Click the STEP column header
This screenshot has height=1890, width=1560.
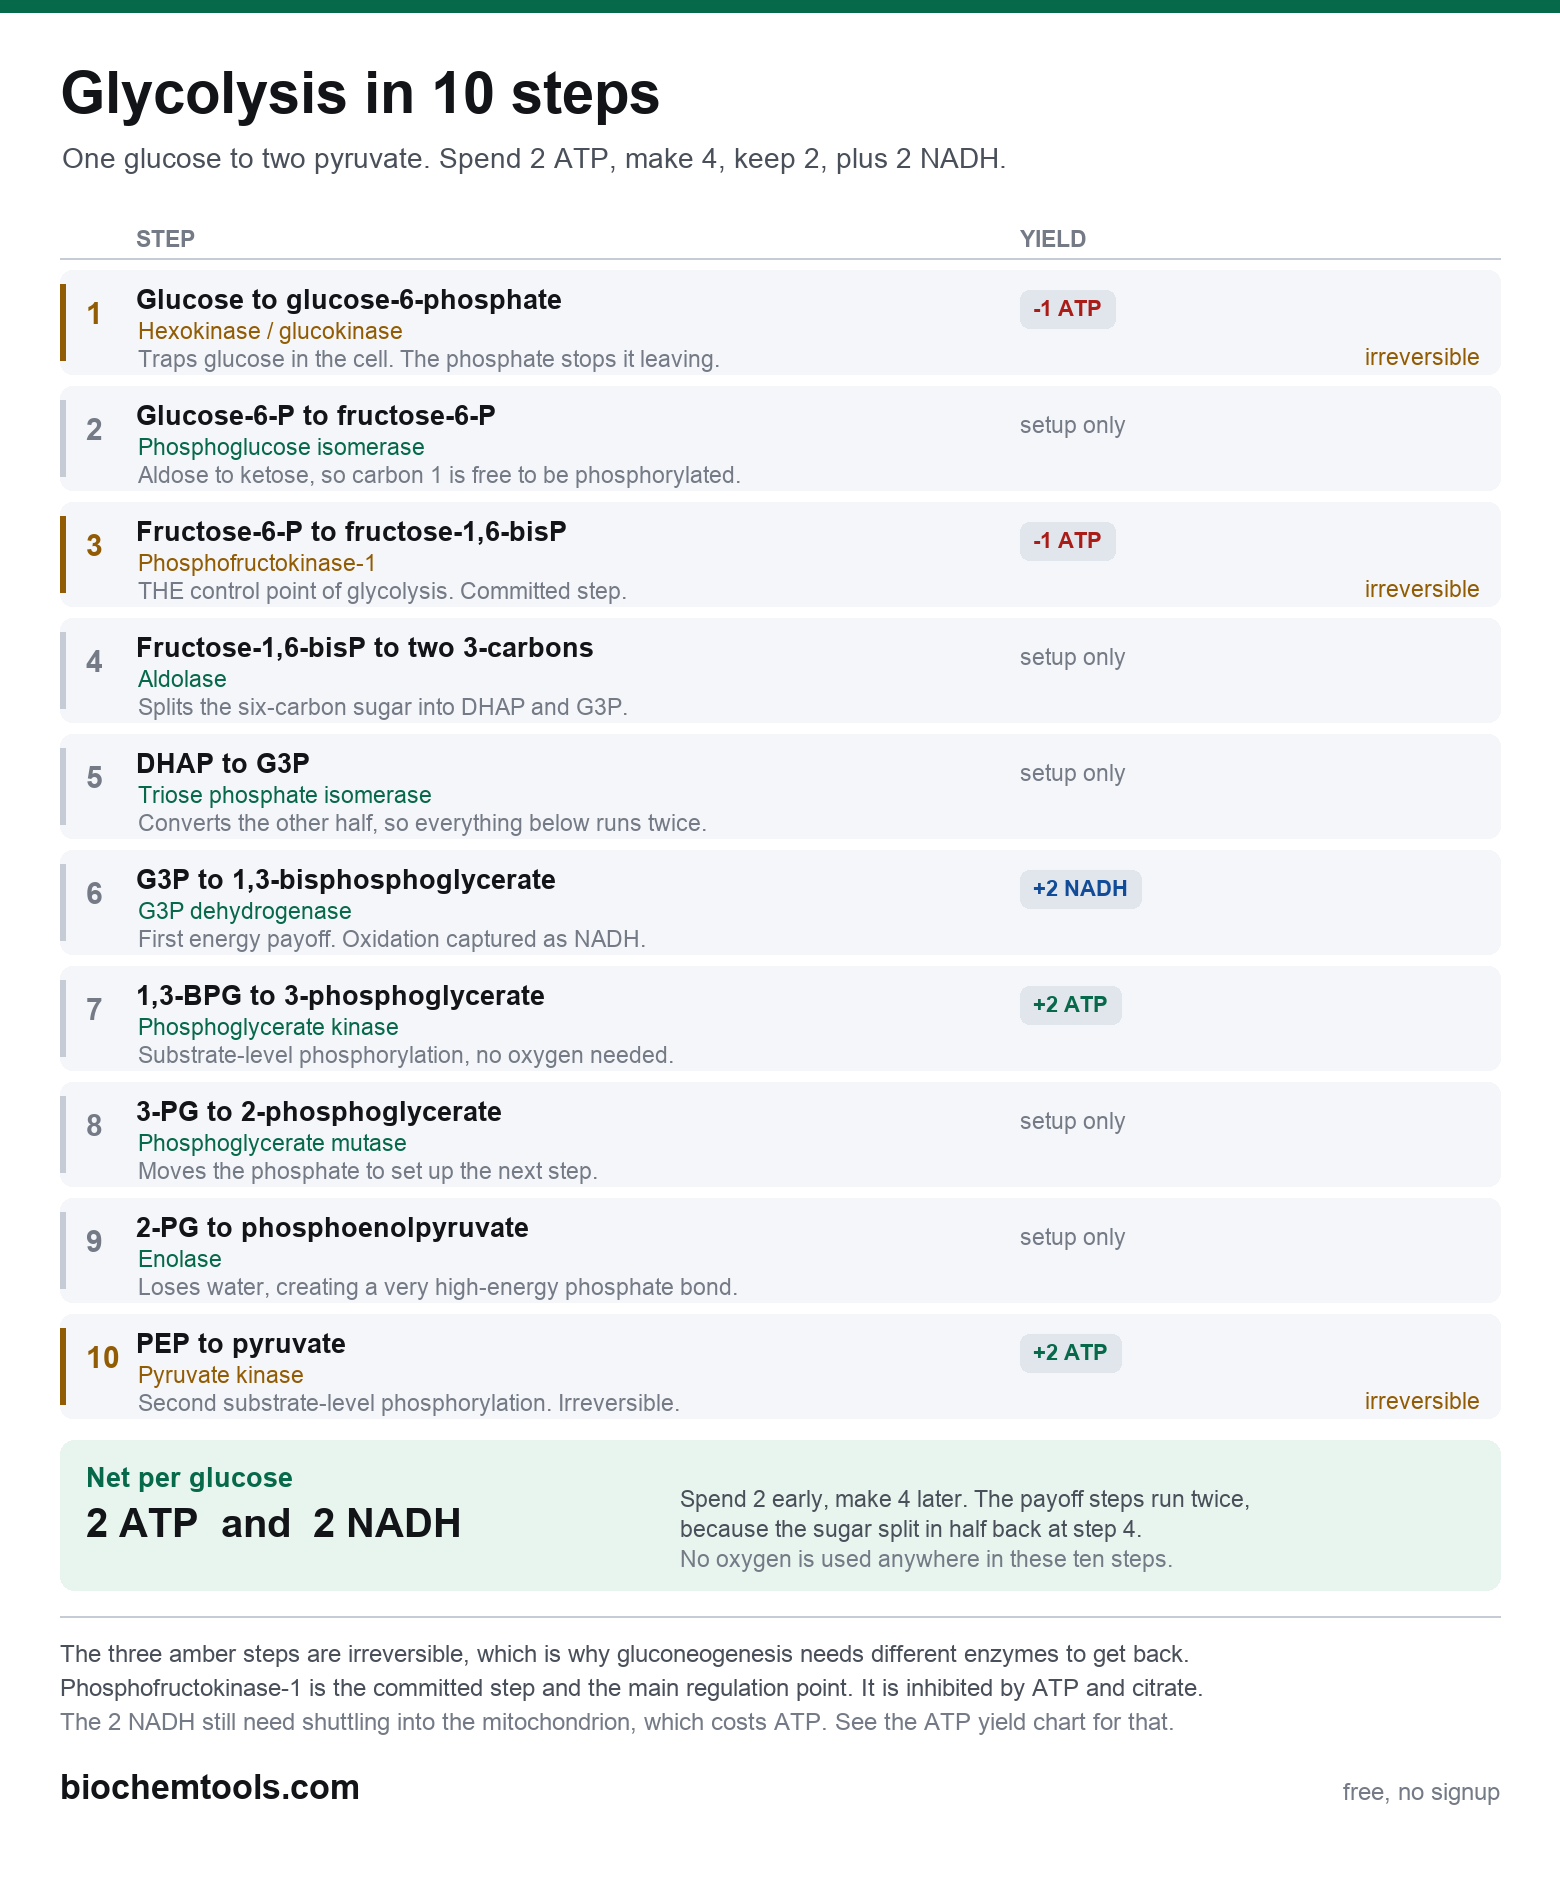(165, 239)
